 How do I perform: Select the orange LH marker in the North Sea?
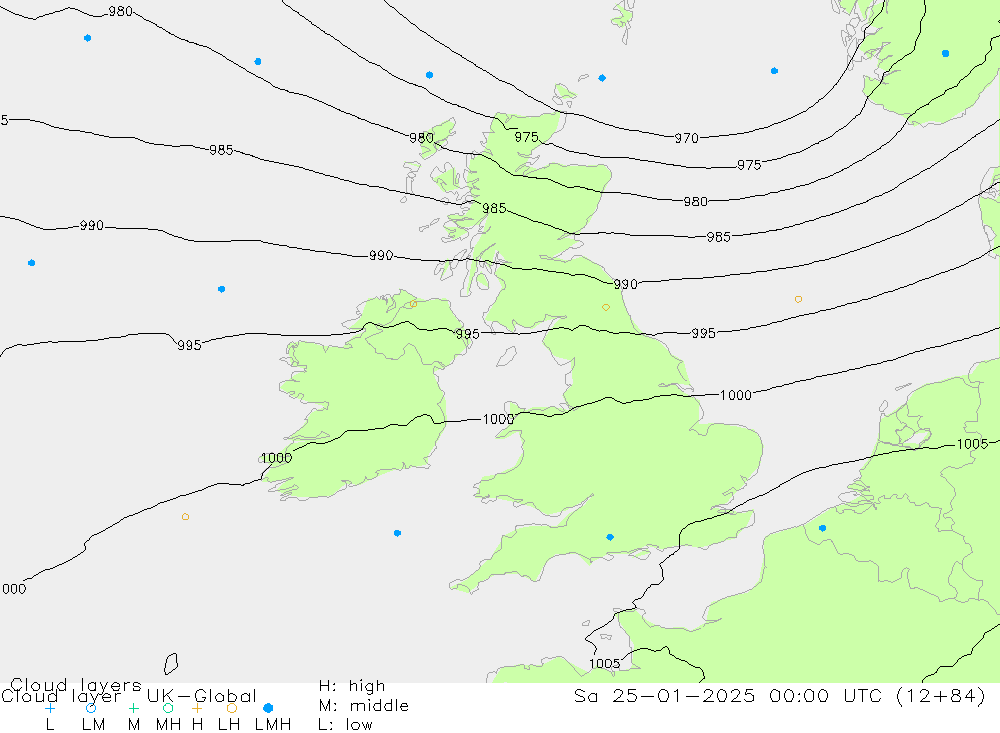coord(798,299)
